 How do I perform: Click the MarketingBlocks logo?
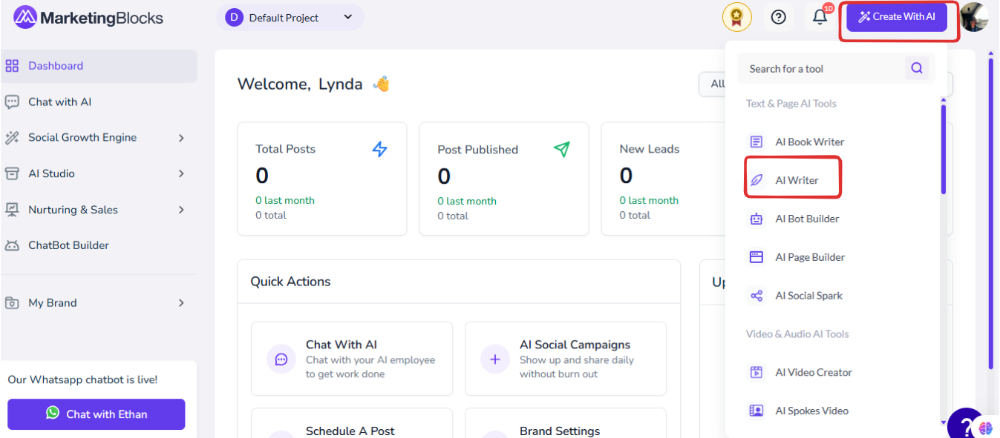(89, 18)
